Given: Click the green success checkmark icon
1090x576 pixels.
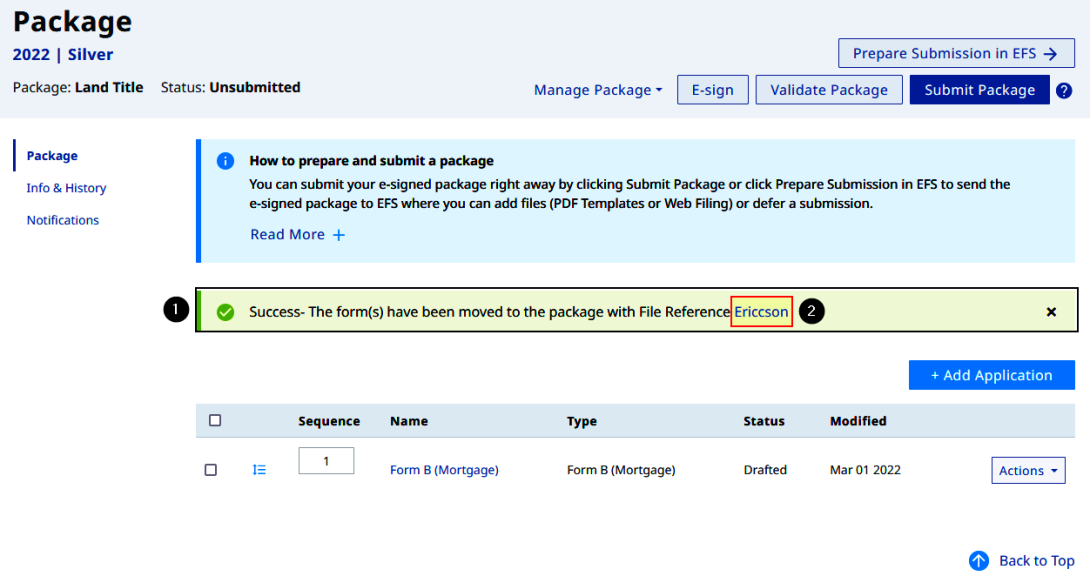Looking at the screenshot, I should [x=225, y=311].
